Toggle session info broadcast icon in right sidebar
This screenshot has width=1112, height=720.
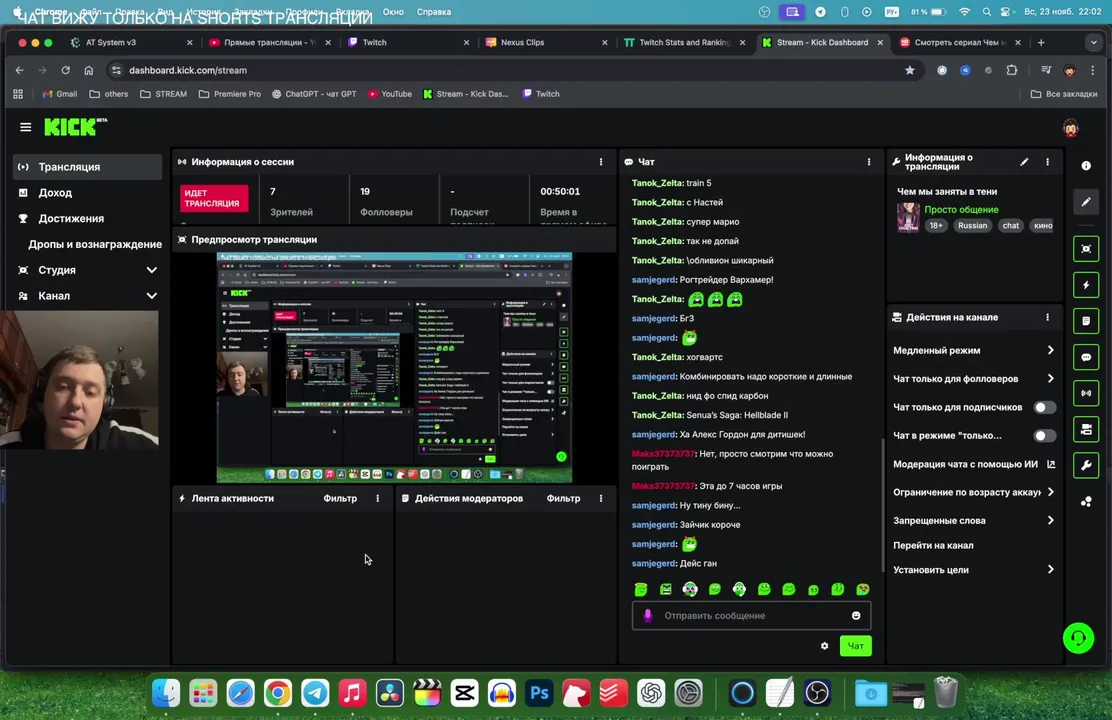1086,393
